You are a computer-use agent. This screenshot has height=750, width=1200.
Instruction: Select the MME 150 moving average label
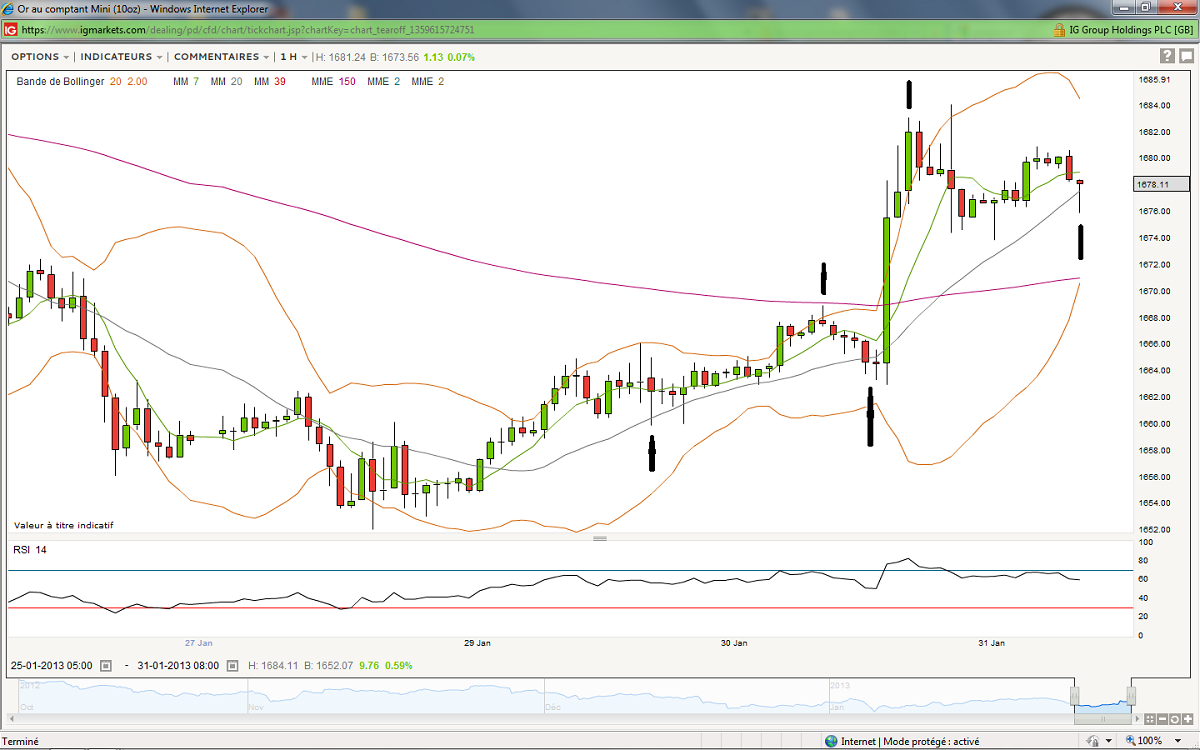tap(333, 81)
